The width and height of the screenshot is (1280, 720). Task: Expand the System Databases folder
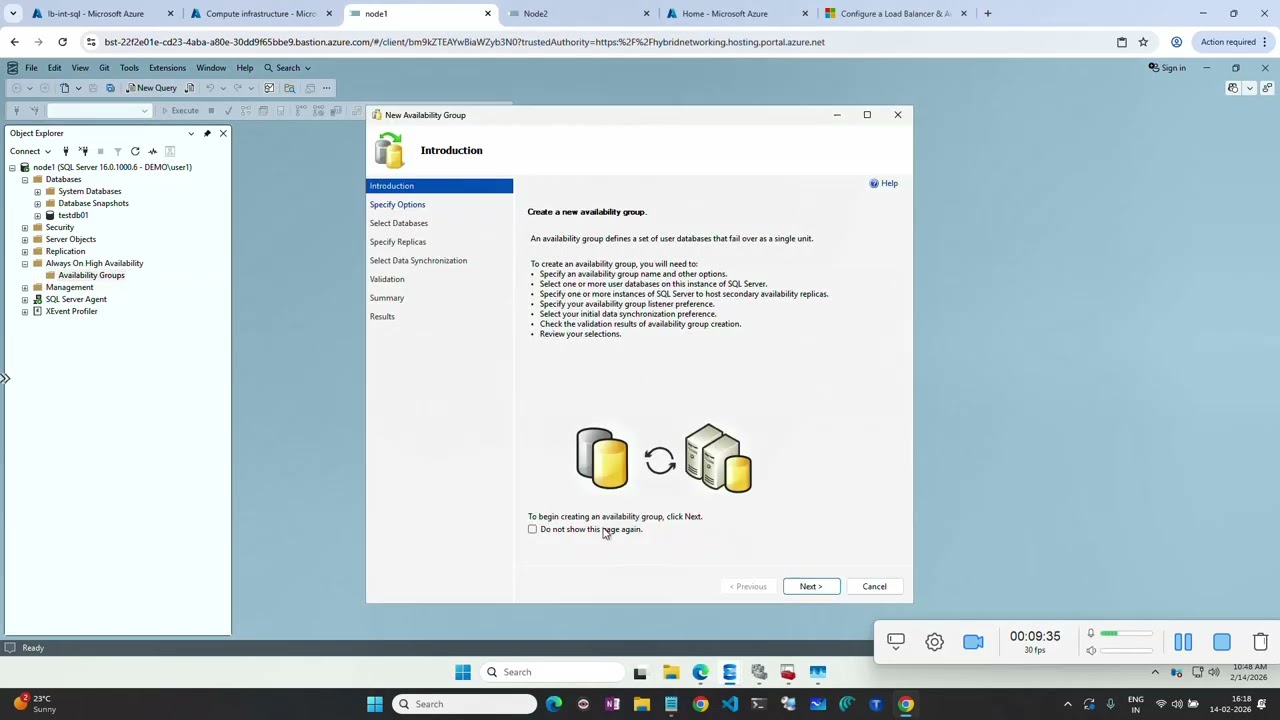click(x=38, y=191)
